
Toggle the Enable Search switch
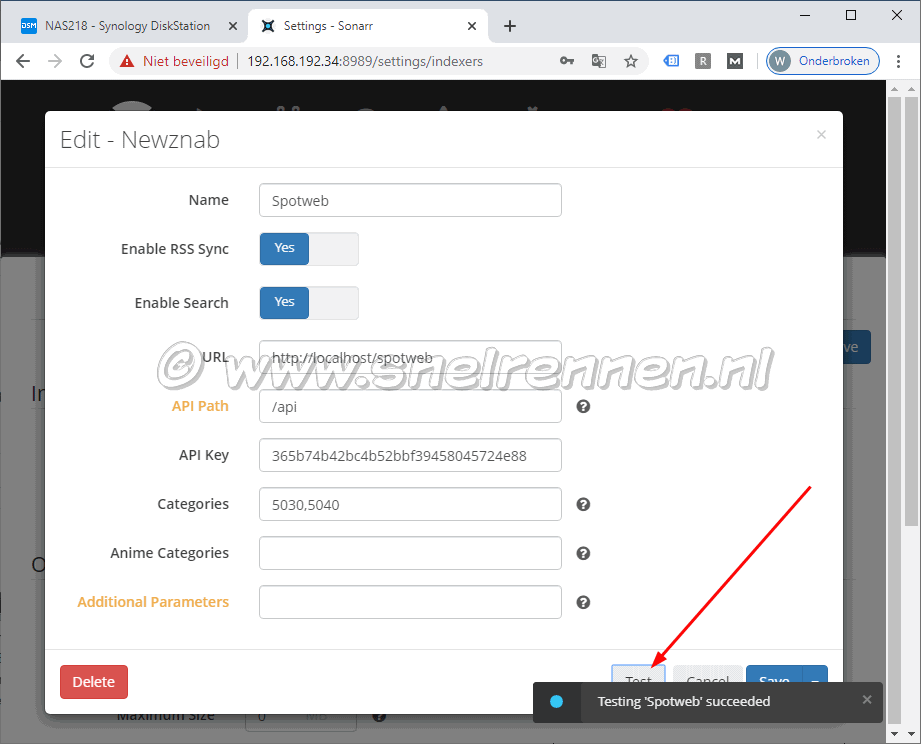click(309, 302)
